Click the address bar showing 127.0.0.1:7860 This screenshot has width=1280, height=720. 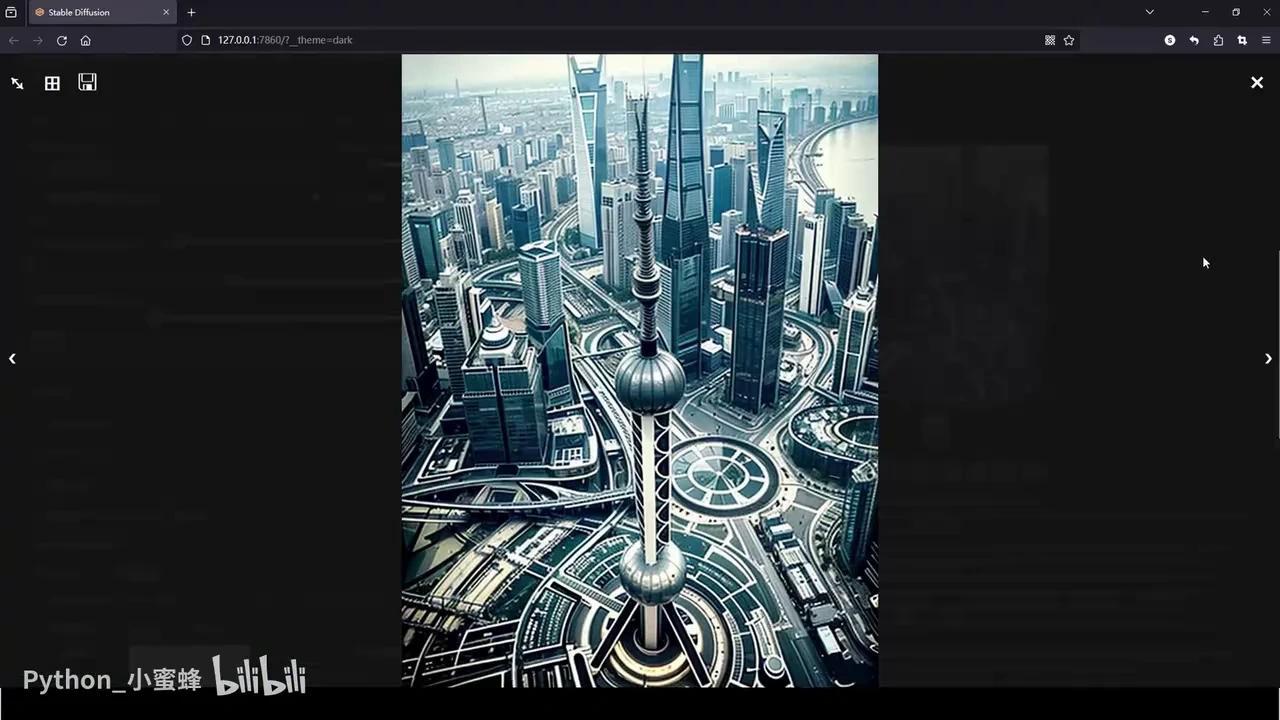[x=285, y=40]
